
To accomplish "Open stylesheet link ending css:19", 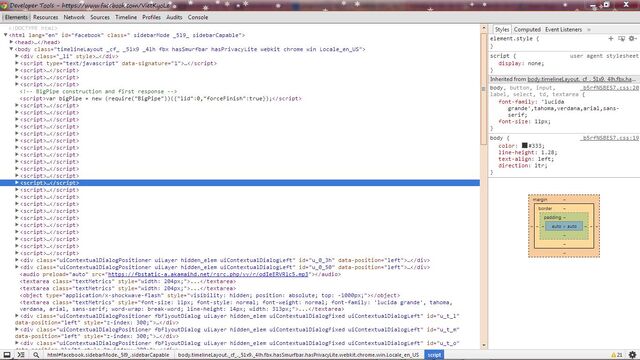I will 610,138.
